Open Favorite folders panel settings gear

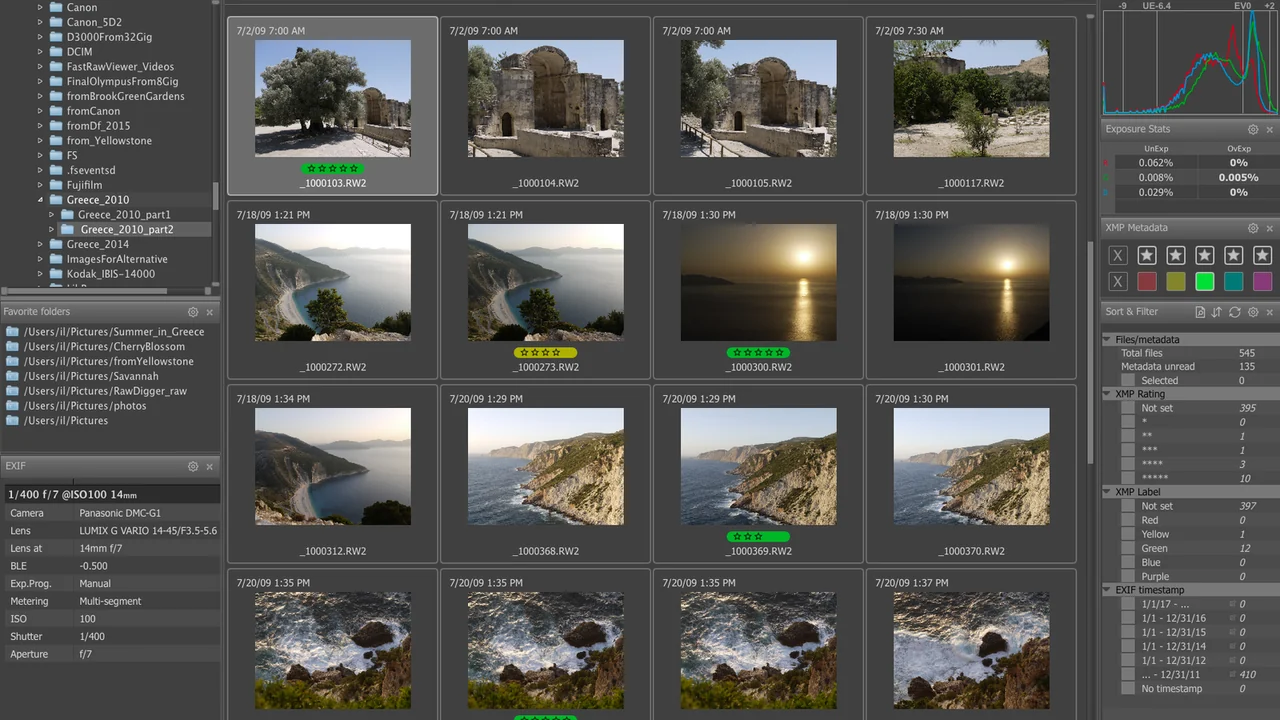193,312
